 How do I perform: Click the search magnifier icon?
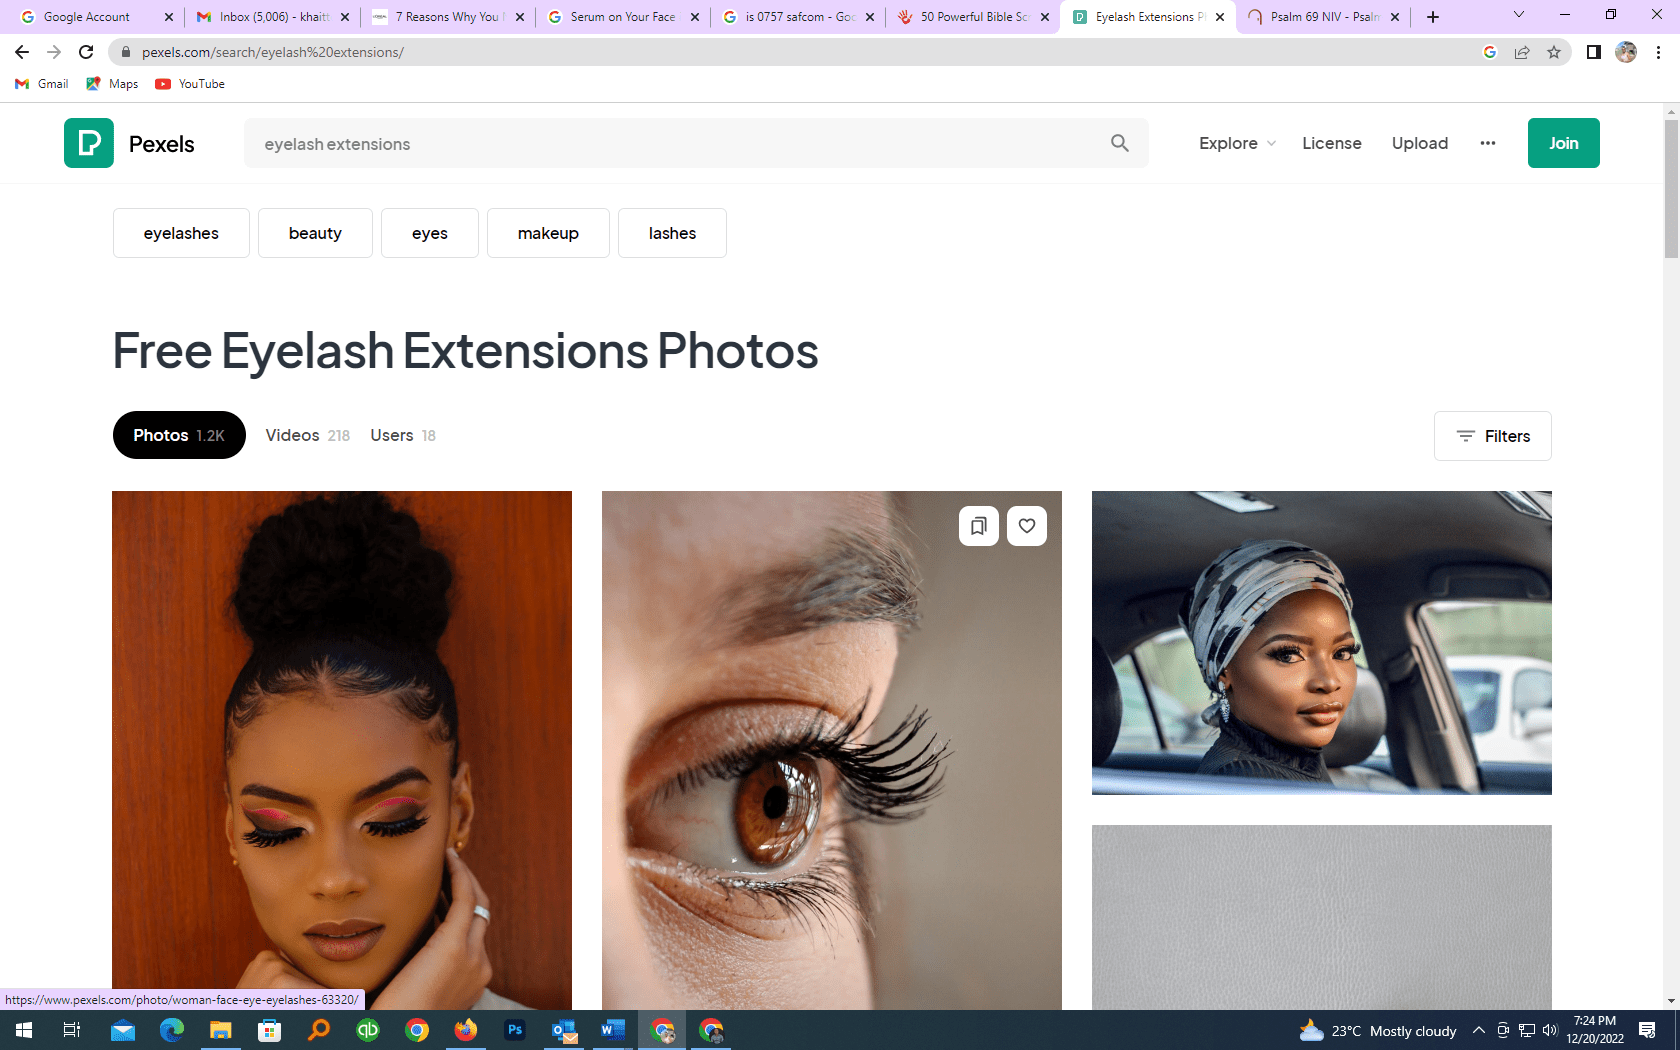tap(1119, 143)
